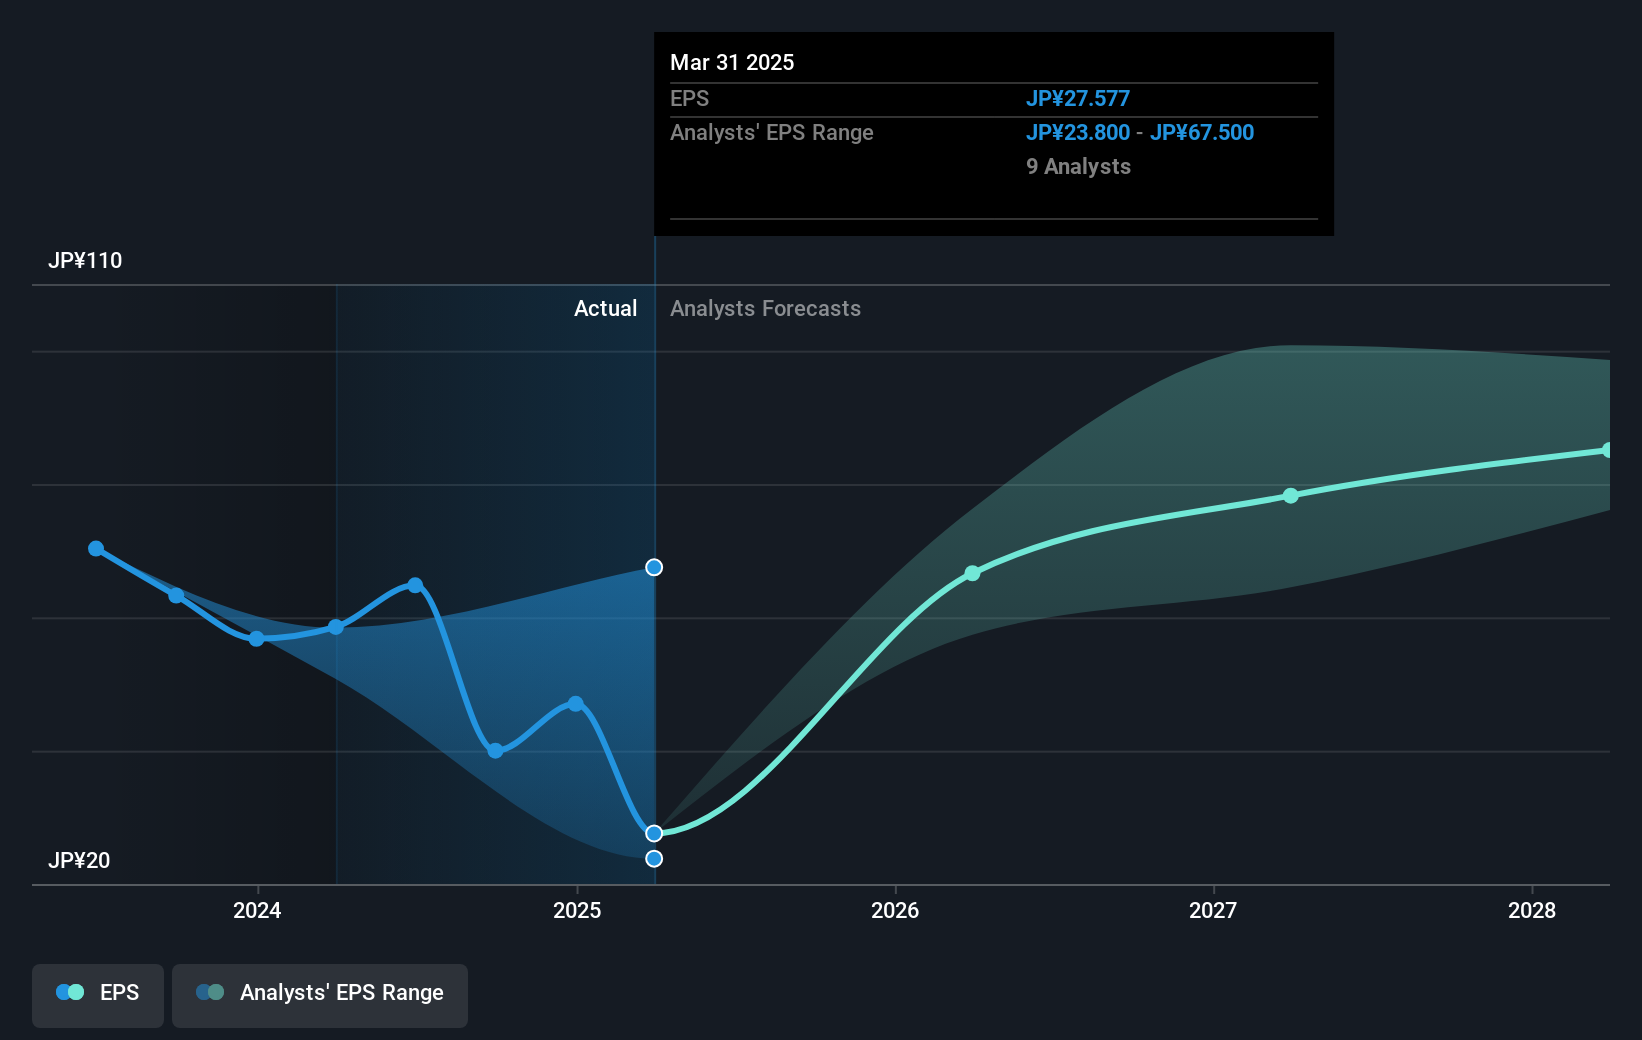Image resolution: width=1642 pixels, height=1040 pixels.
Task: Click the 2024 x-axis label
Action: point(257,910)
